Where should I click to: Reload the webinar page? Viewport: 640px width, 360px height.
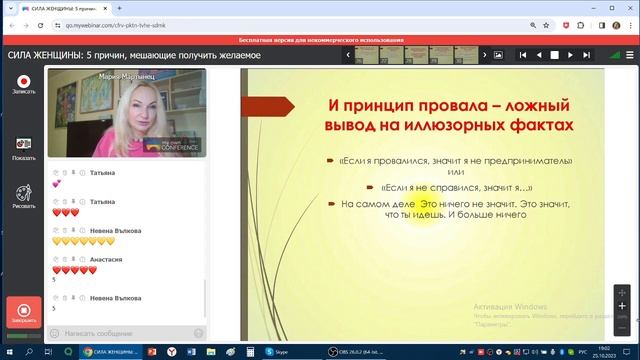pyautogui.click(x=40, y=25)
